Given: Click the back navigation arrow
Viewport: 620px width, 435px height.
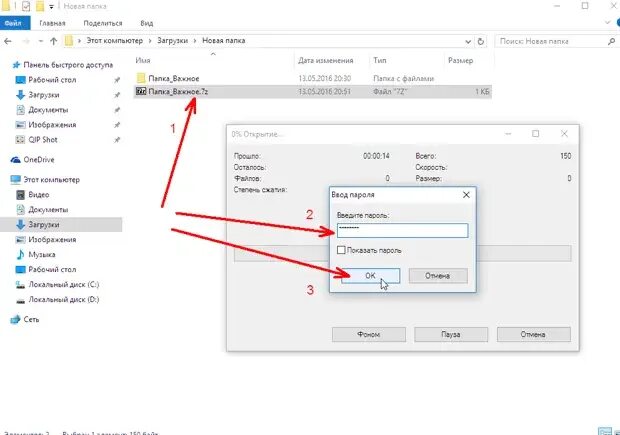Looking at the screenshot, I should click(x=8, y=41).
